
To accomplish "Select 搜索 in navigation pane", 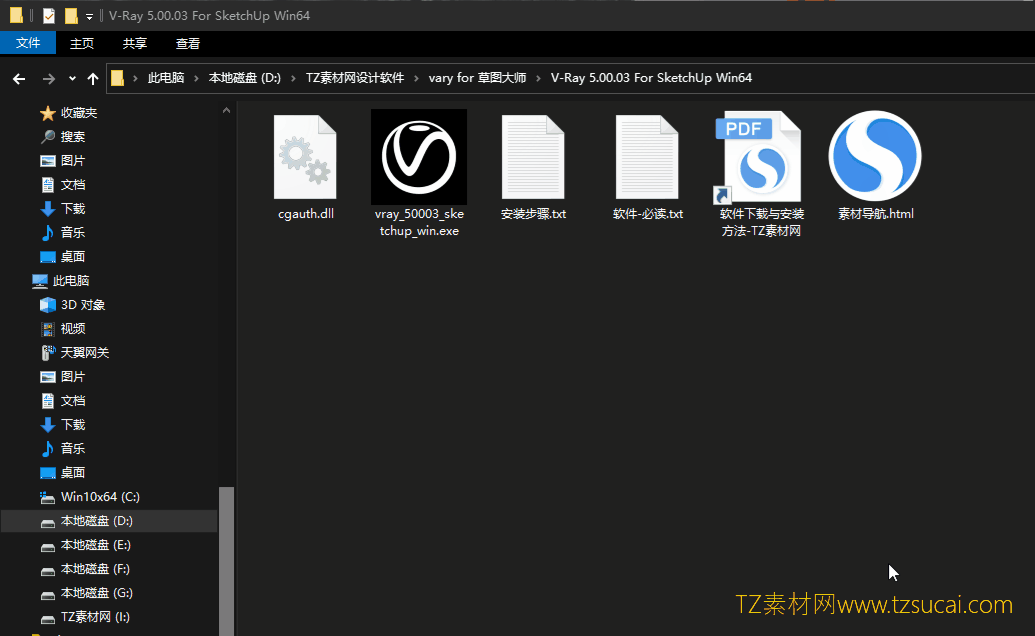I will 73,137.
